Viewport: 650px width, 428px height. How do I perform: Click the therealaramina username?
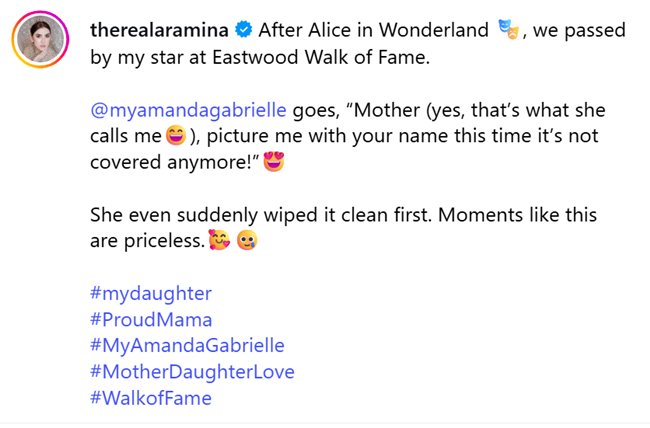coord(159,30)
